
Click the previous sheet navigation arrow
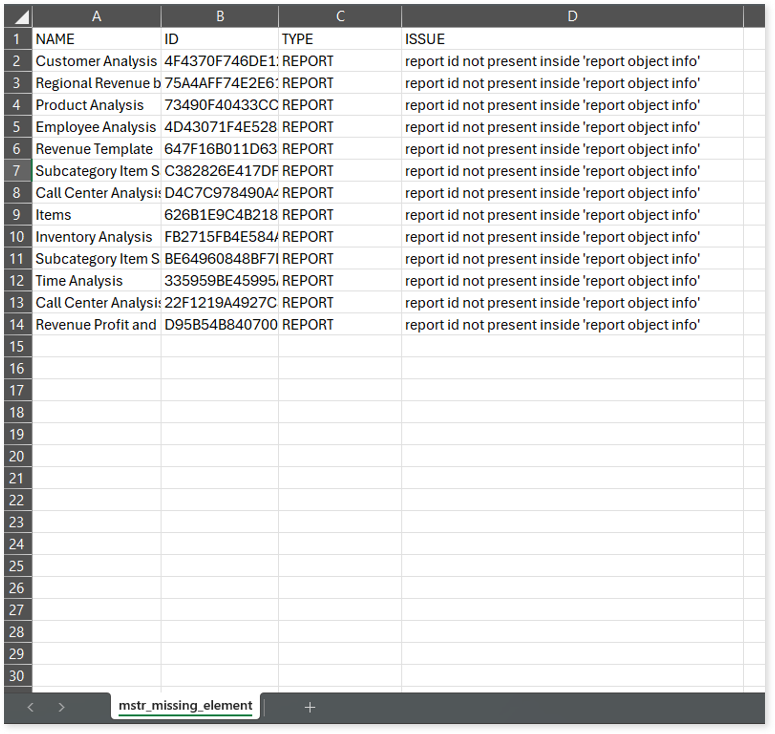click(31, 707)
